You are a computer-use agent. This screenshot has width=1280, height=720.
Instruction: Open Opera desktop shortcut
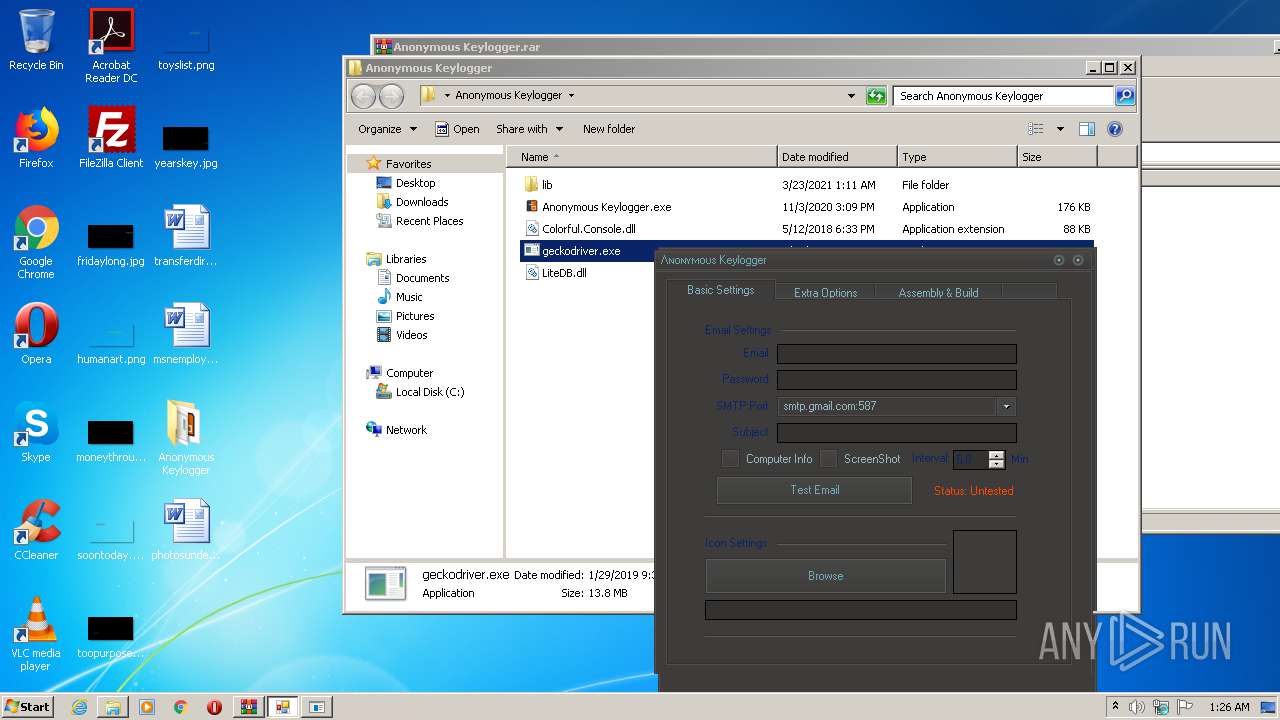[36, 334]
